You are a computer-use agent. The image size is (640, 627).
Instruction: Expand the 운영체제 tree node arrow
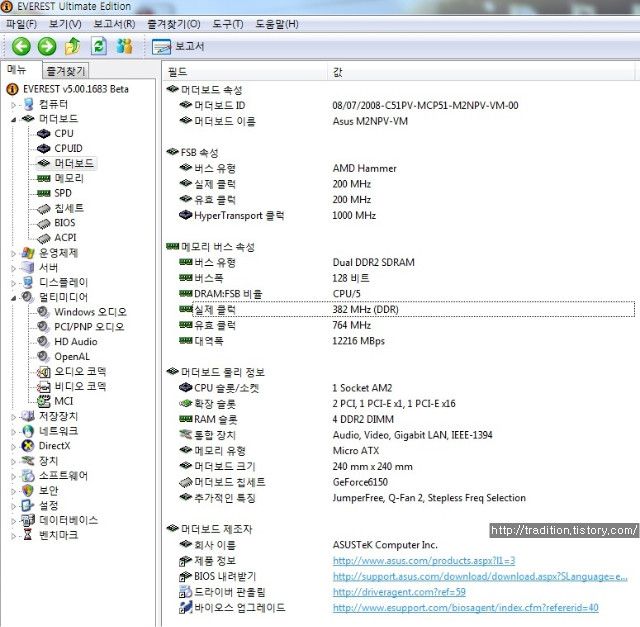tap(13, 253)
